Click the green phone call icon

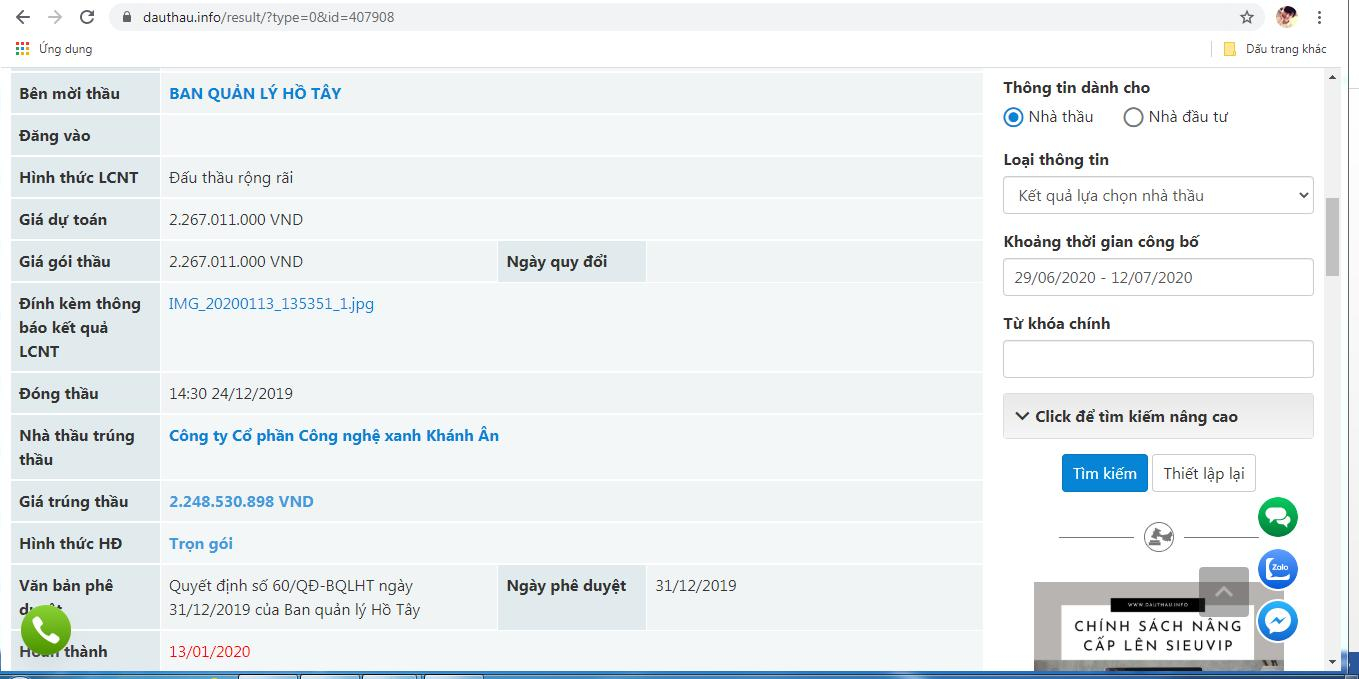click(x=46, y=630)
